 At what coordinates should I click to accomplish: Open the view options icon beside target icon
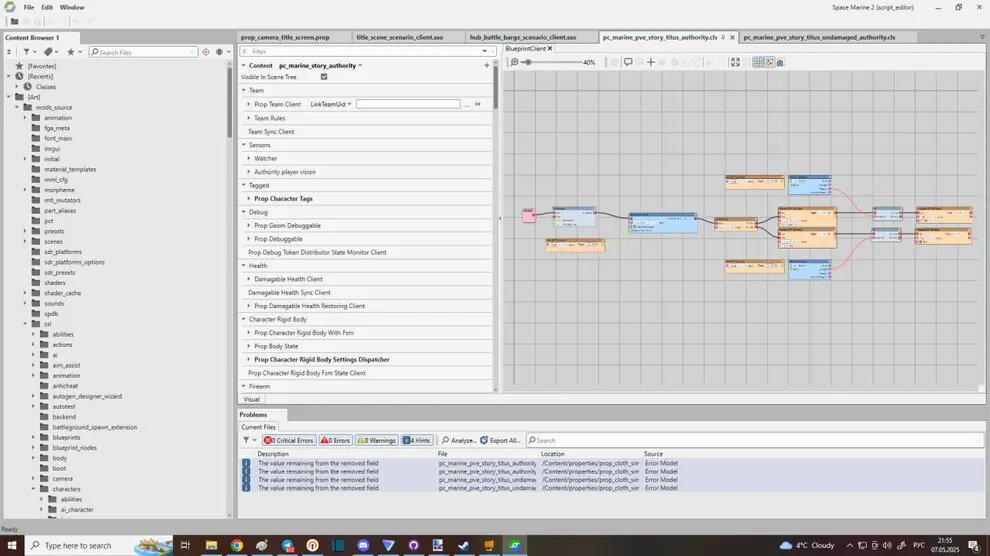tap(220, 52)
